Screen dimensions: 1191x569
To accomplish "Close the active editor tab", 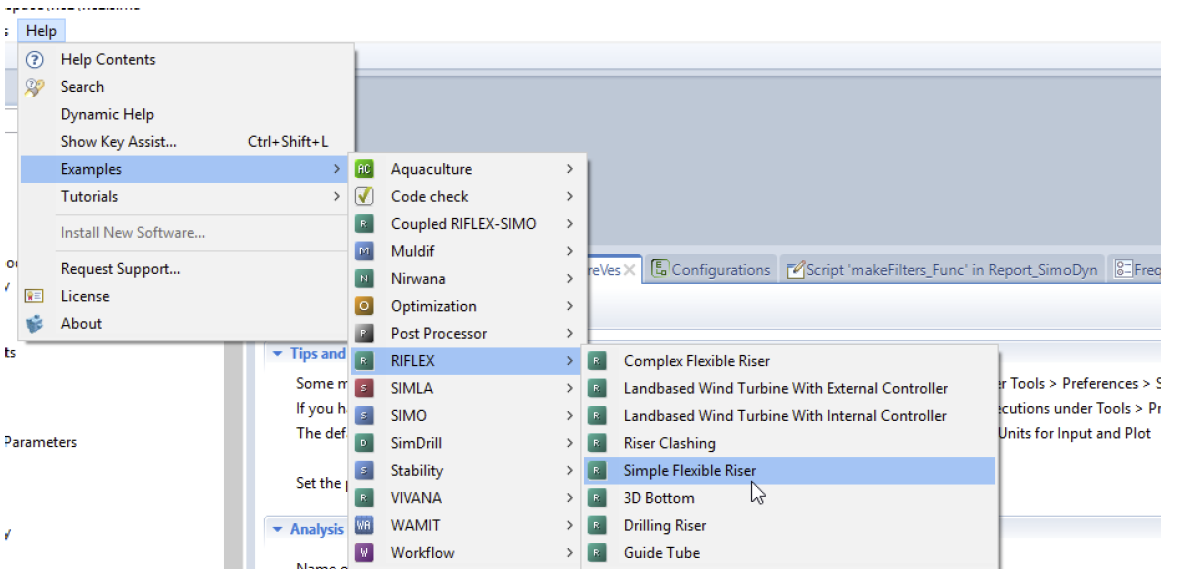I will [x=630, y=270].
